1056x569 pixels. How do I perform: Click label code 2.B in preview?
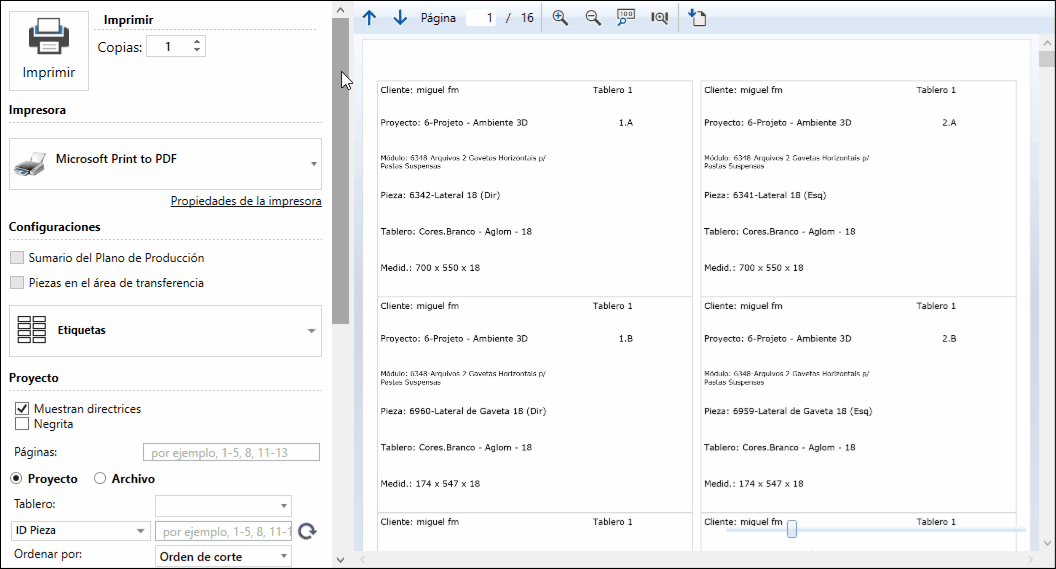pos(949,339)
